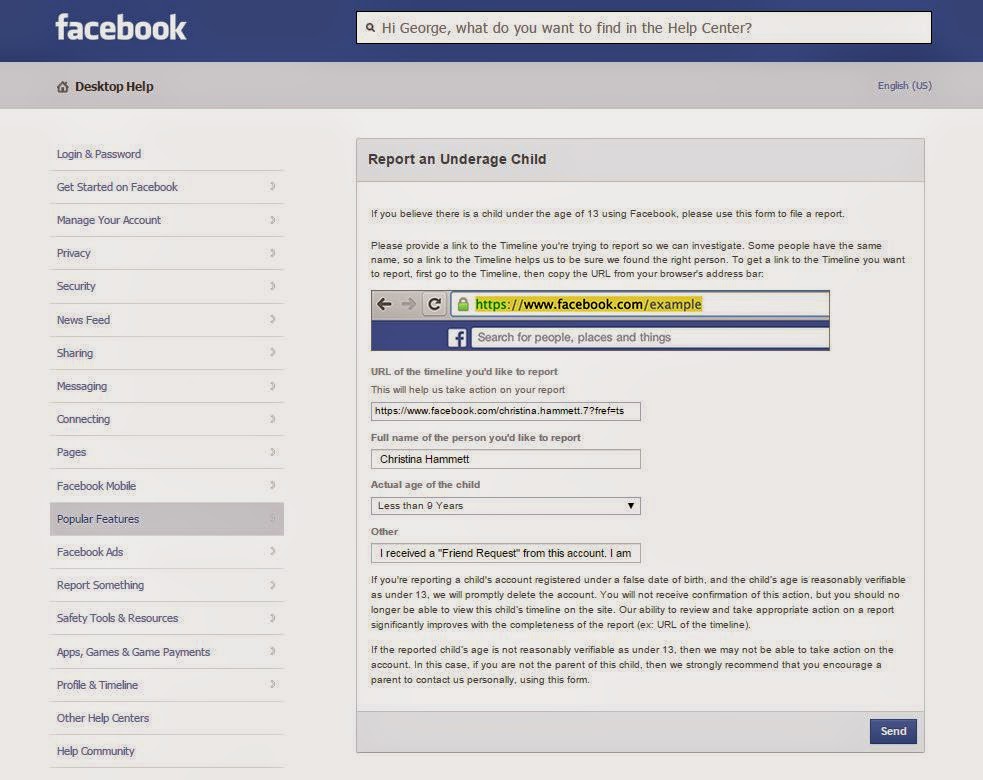The height and width of the screenshot is (780, 983).
Task: Open Safety Tools & Resources topic
Action: pyautogui.click(x=117, y=618)
